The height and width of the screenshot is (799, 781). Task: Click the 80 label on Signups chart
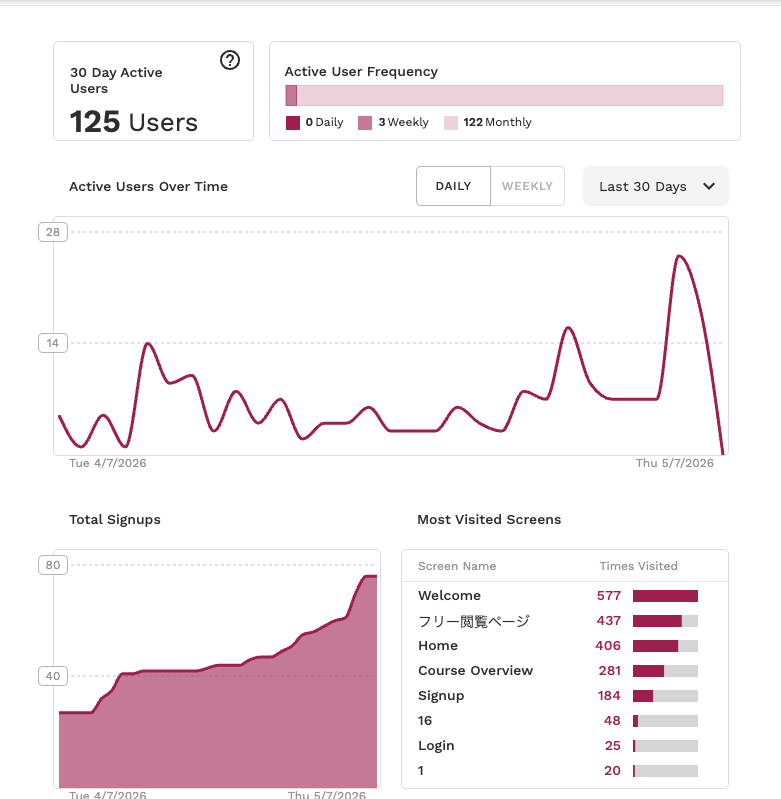pos(53,565)
